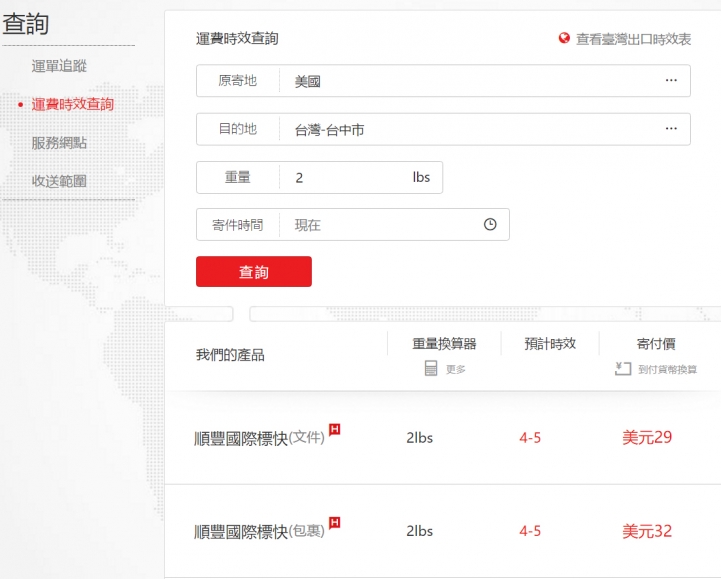Click the currency conversion icon under 寄付價
This screenshot has height=579, width=721.
[623, 368]
